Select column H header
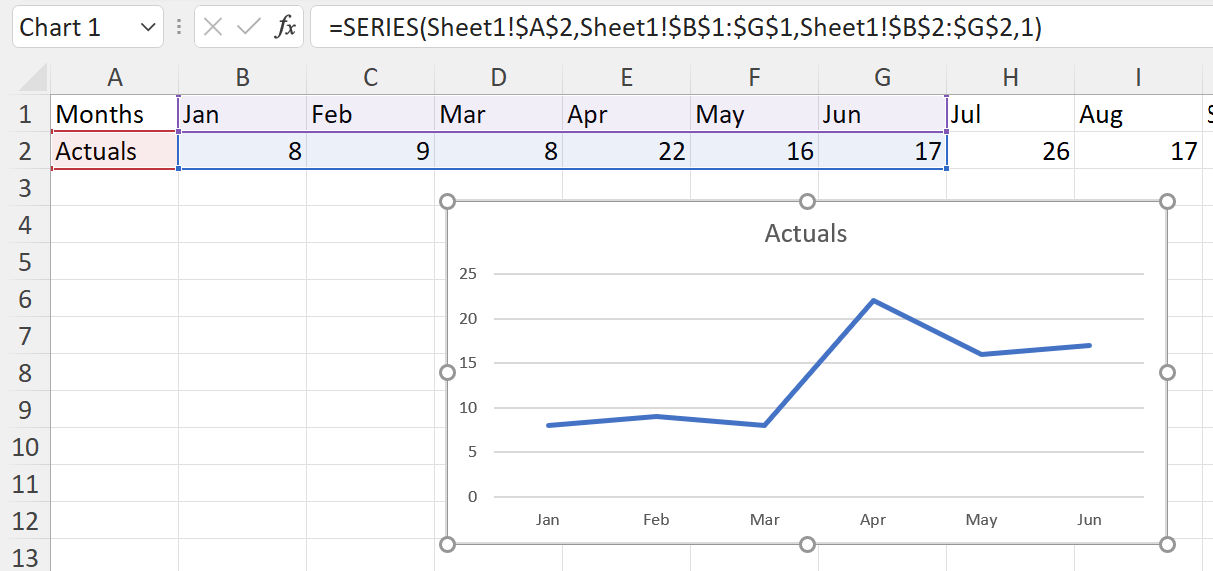This screenshot has width=1213, height=571. coord(1010,78)
